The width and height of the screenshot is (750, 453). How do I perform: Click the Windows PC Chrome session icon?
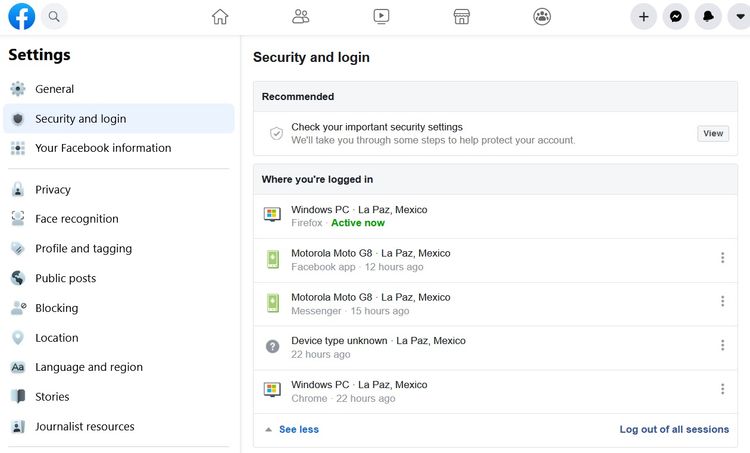pyautogui.click(x=272, y=390)
